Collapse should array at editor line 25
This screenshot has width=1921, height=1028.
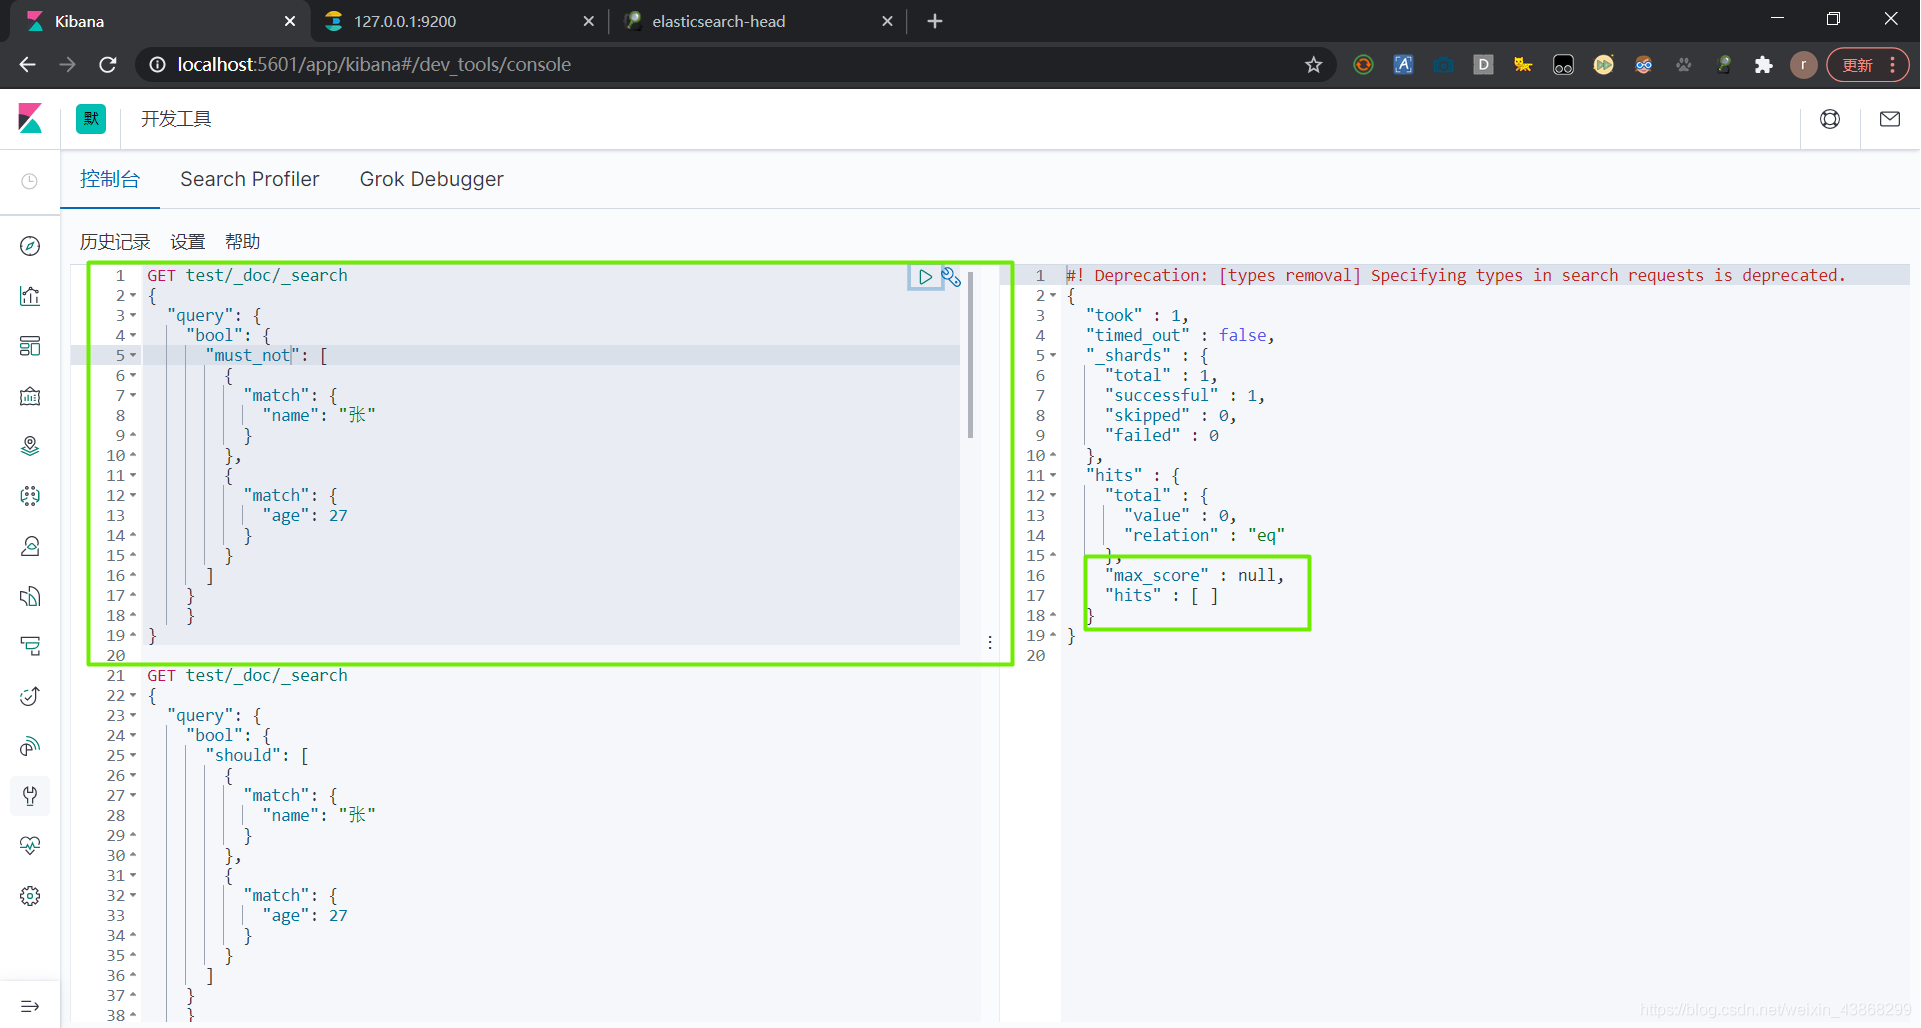point(133,756)
